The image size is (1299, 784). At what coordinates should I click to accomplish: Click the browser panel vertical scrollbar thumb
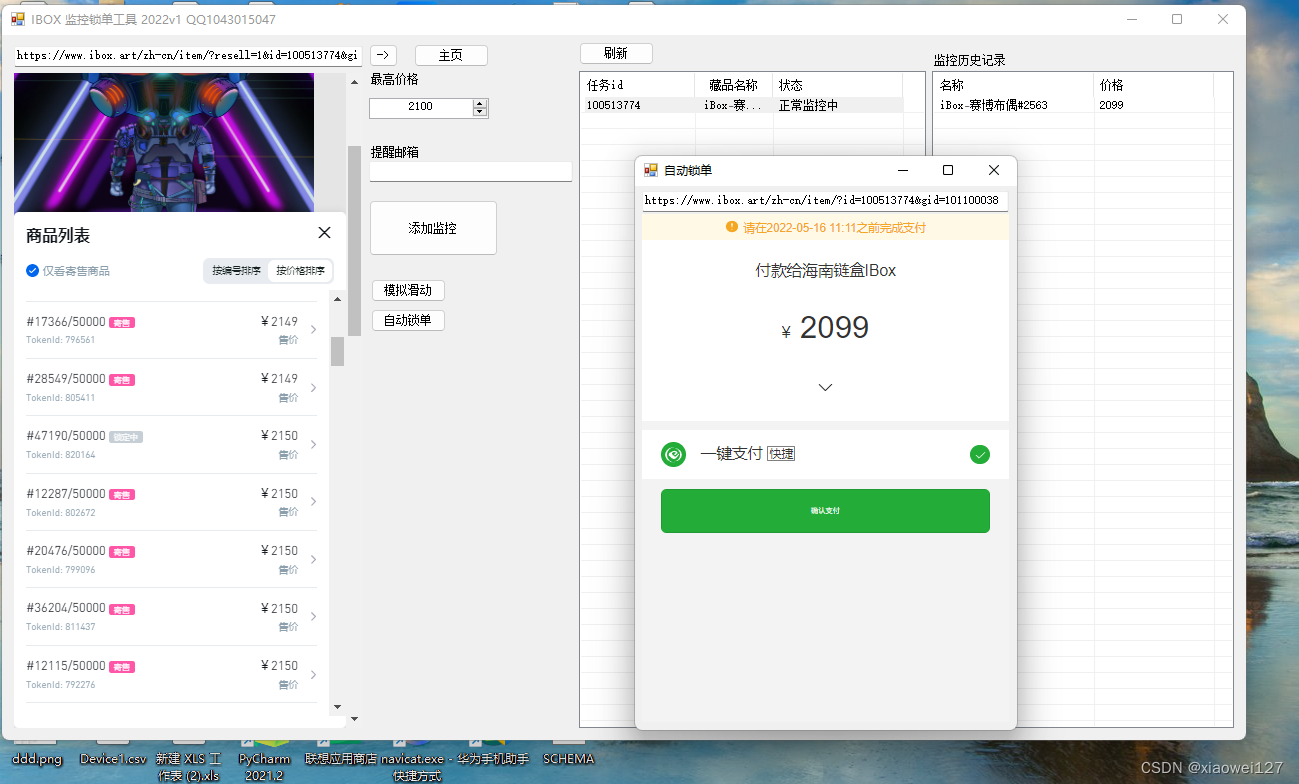tap(354, 240)
